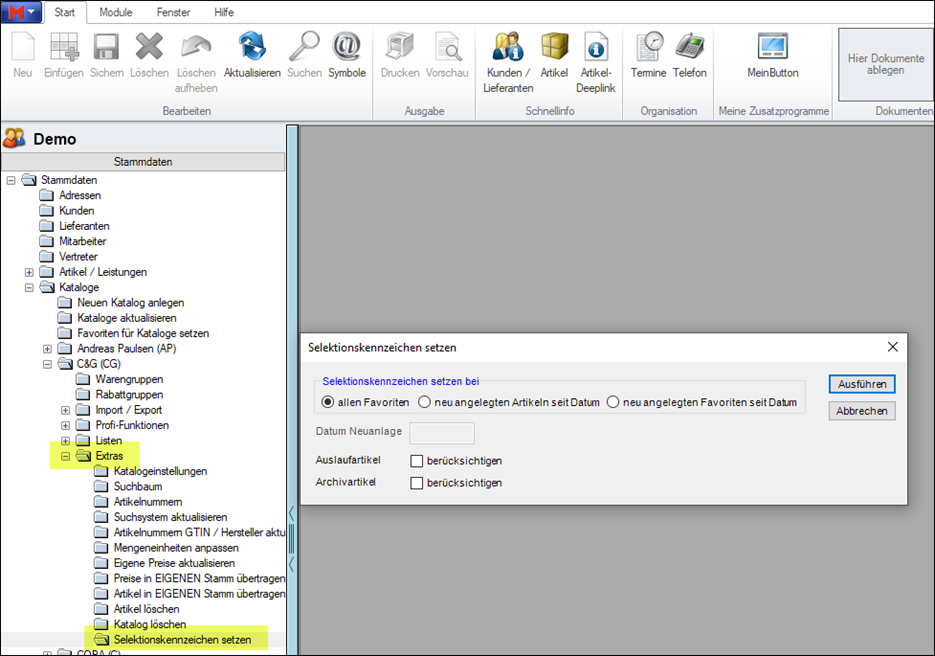The height and width of the screenshot is (656, 935).
Task: Open the Hilfe ribbon tab
Action: 224,12
